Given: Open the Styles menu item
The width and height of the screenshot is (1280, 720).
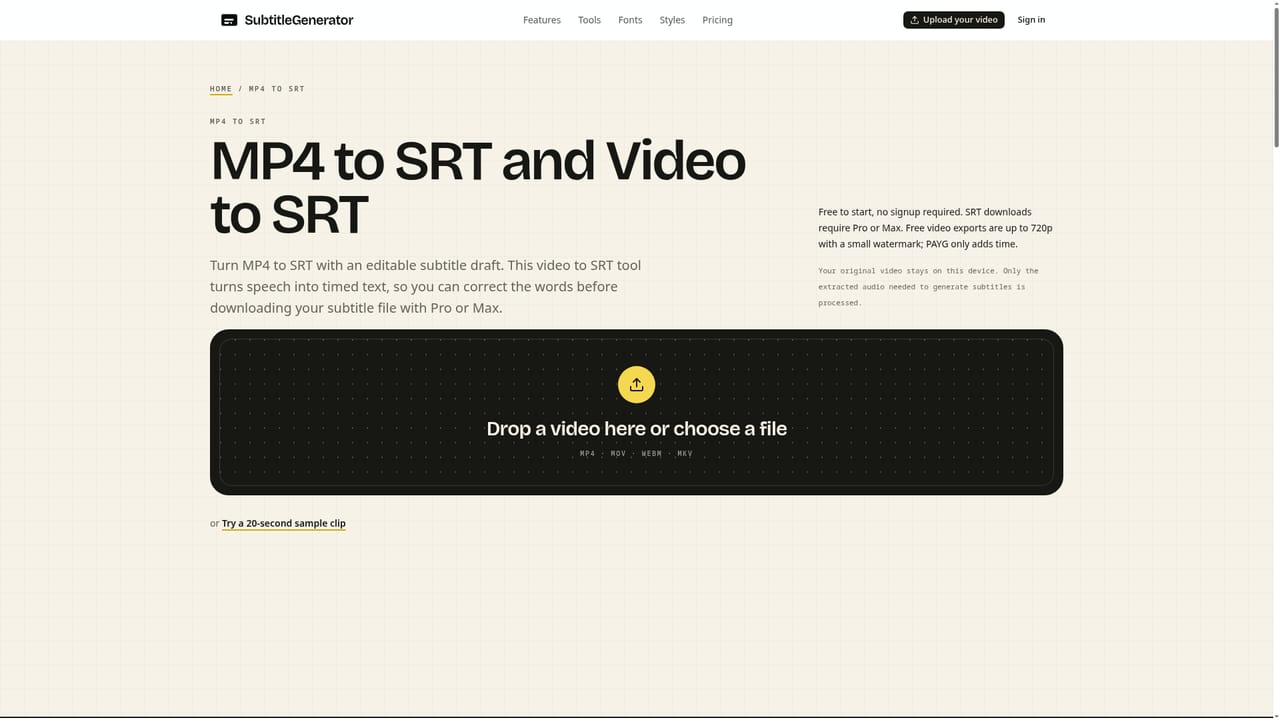Looking at the screenshot, I should pyautogui.click(x=672, y=20).
